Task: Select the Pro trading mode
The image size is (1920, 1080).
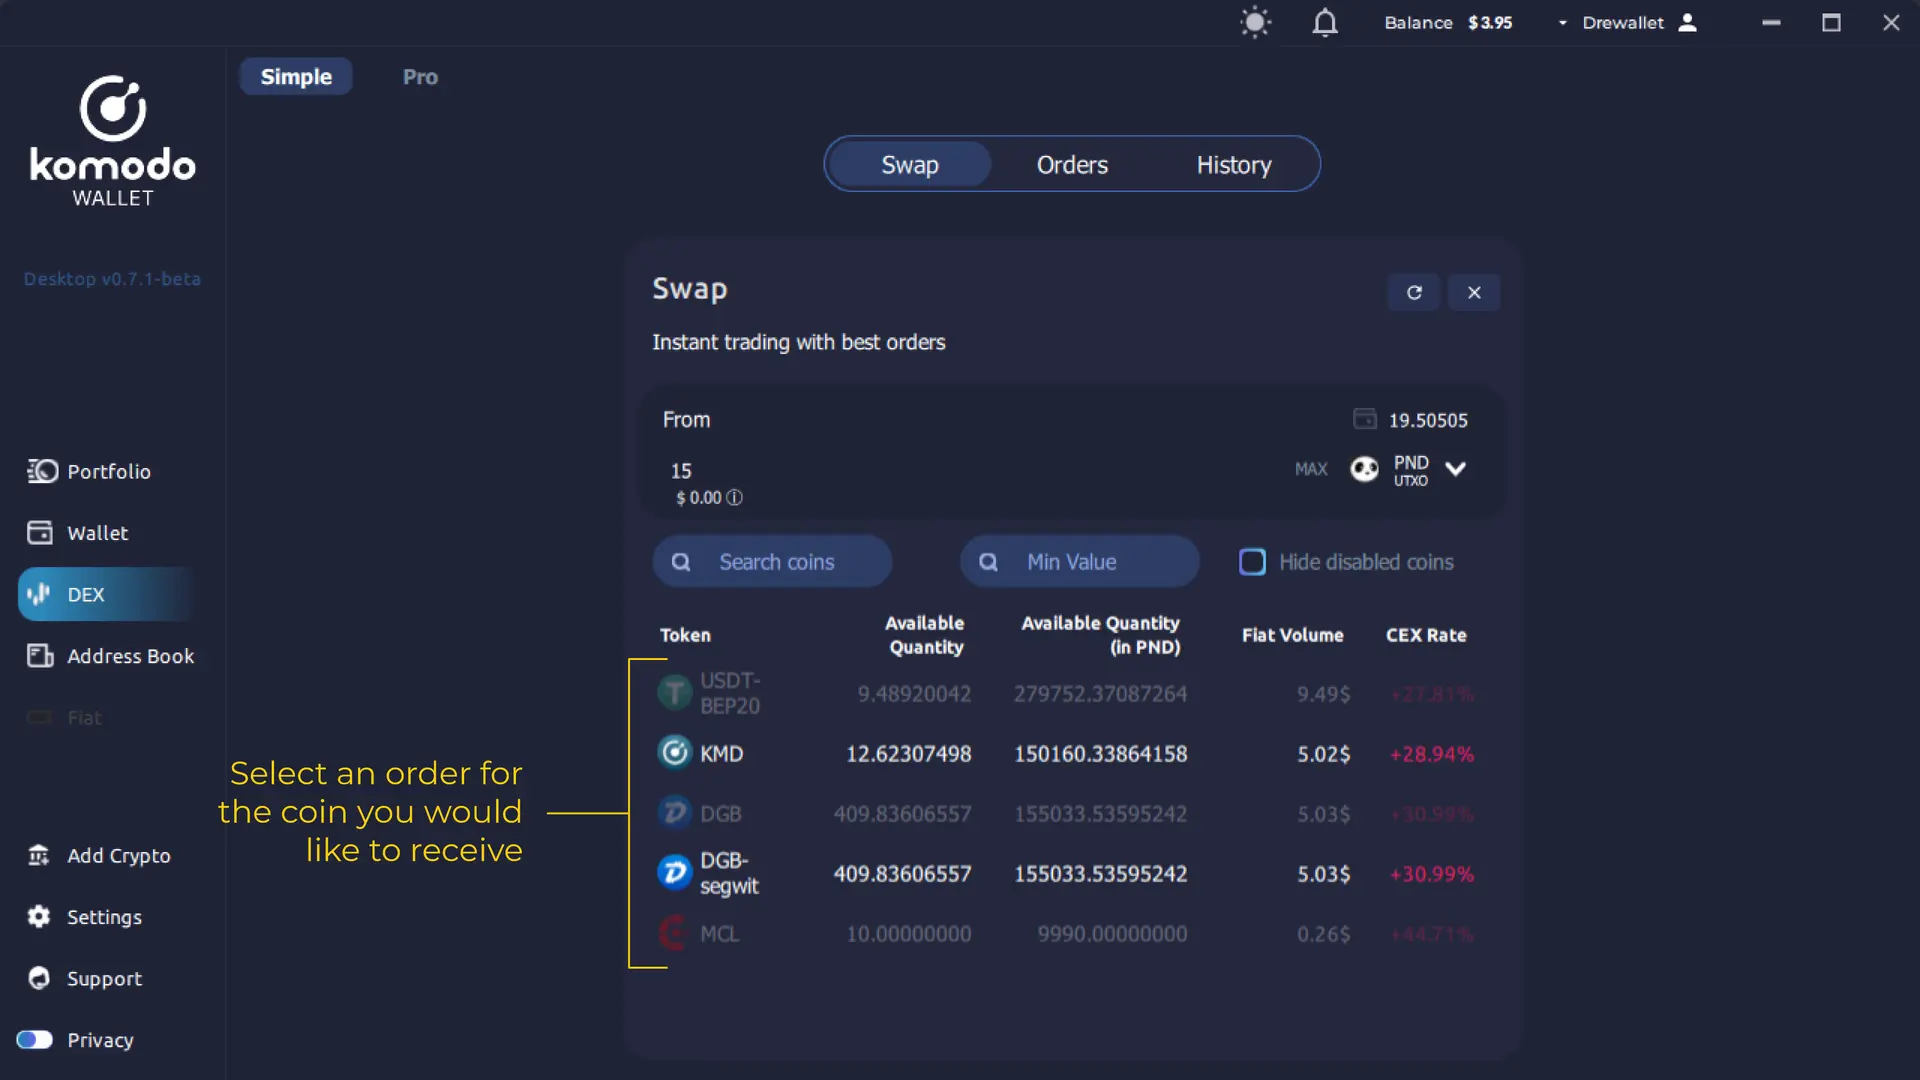Action: pyautogui.click(x=419, y=76)
